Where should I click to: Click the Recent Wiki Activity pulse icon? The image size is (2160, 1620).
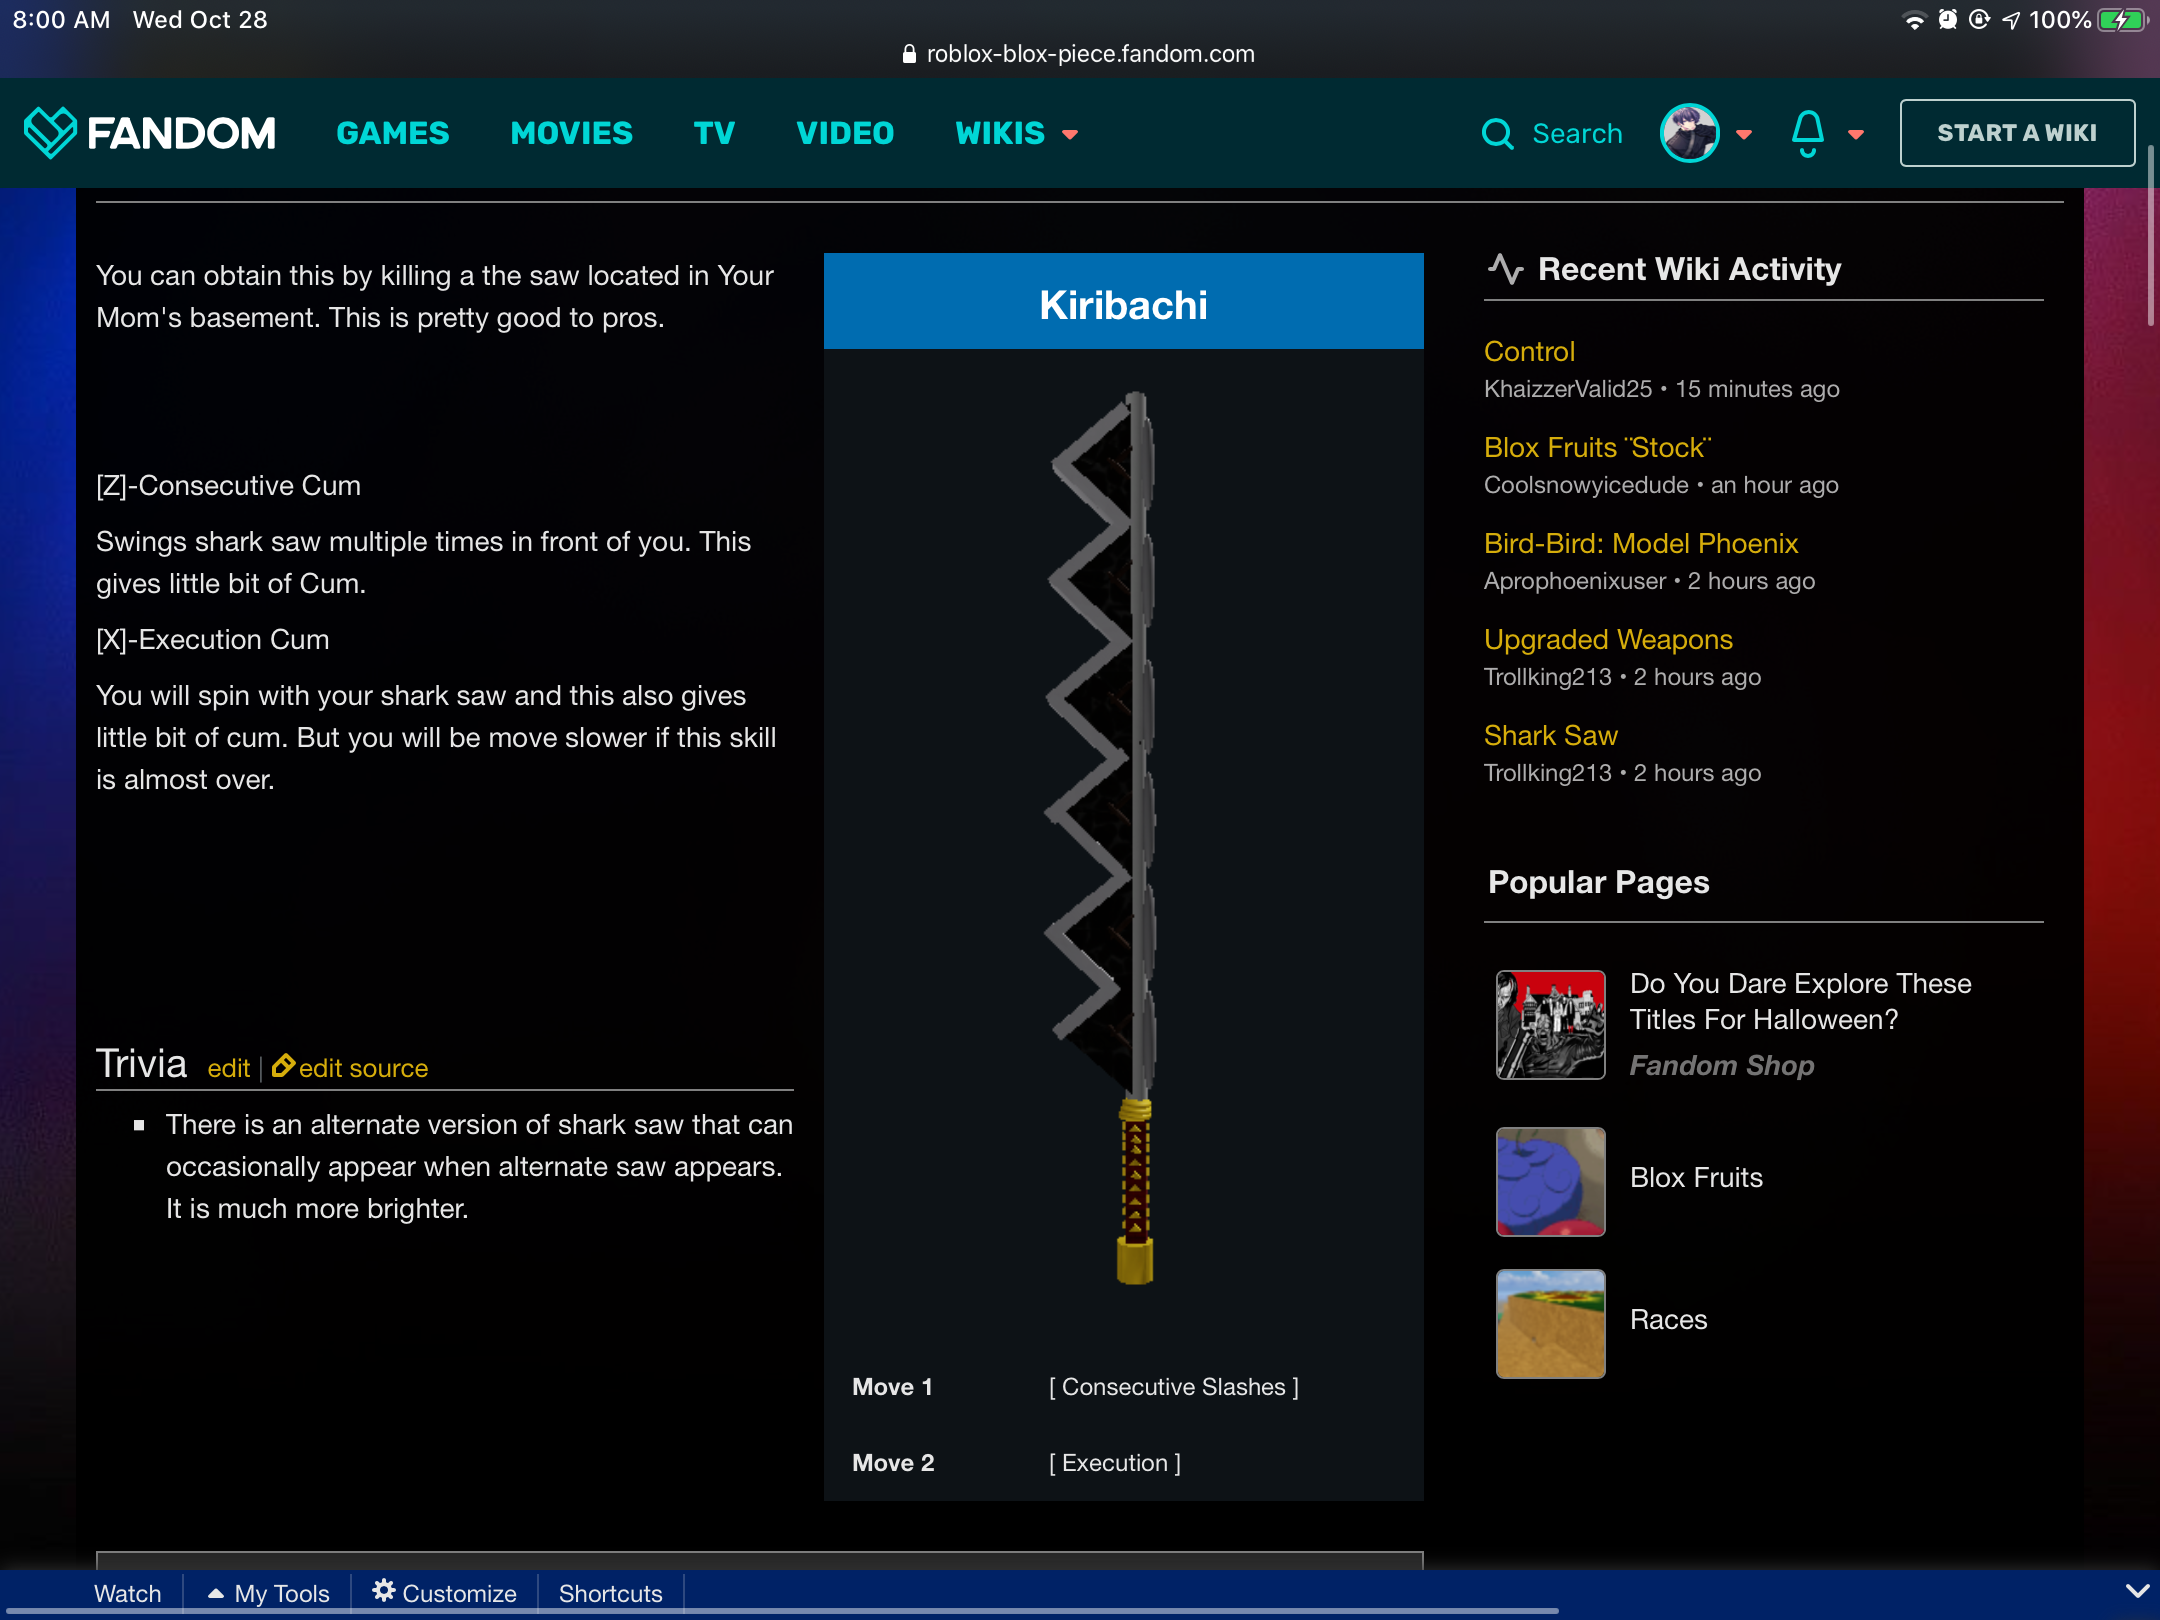(1505, 269)
